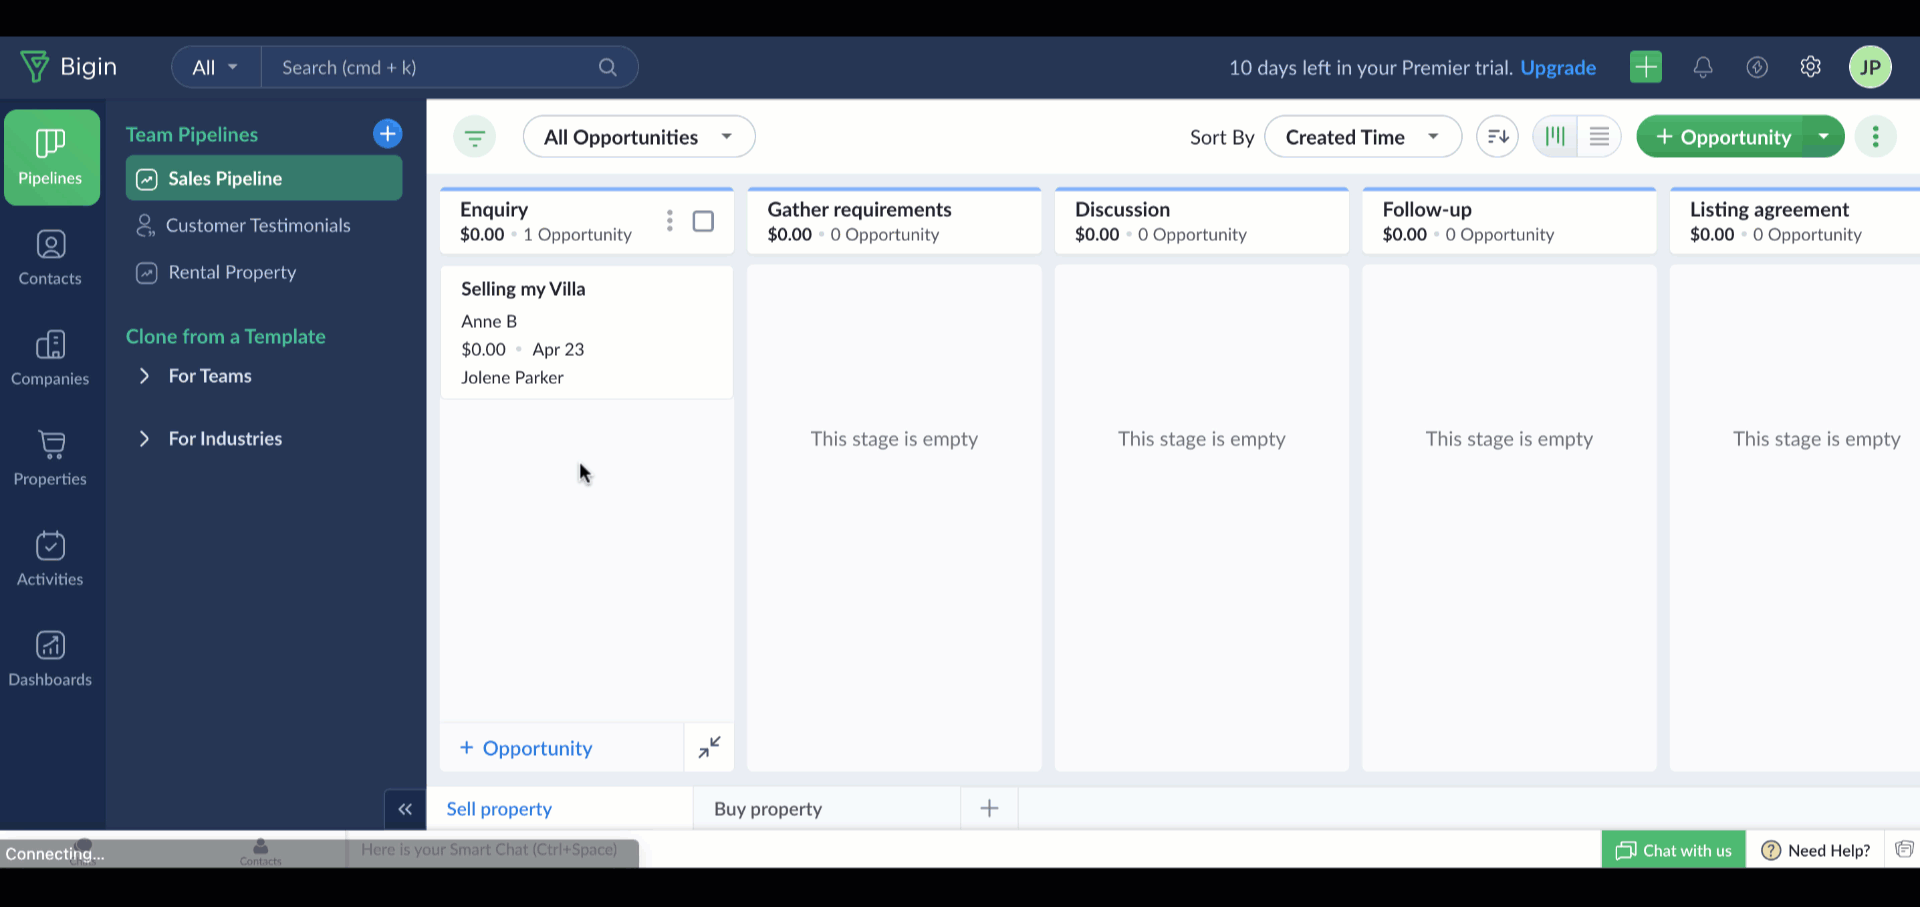
Task: Open the Enquiry stage options menu
Action: coord(670,221)
